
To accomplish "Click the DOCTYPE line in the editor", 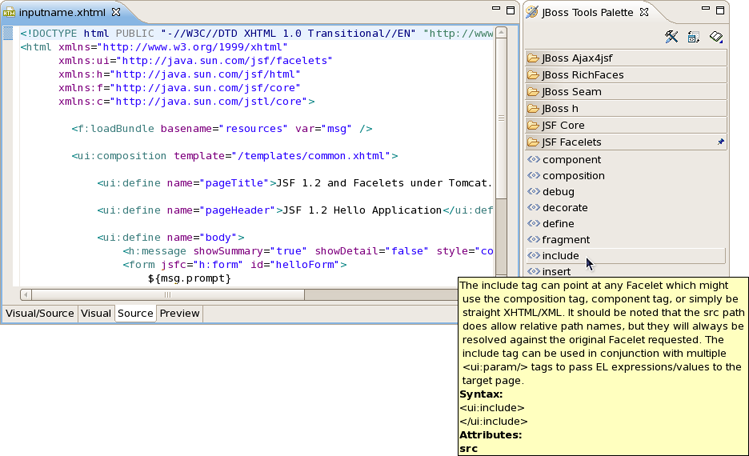I will coord(257,33).
